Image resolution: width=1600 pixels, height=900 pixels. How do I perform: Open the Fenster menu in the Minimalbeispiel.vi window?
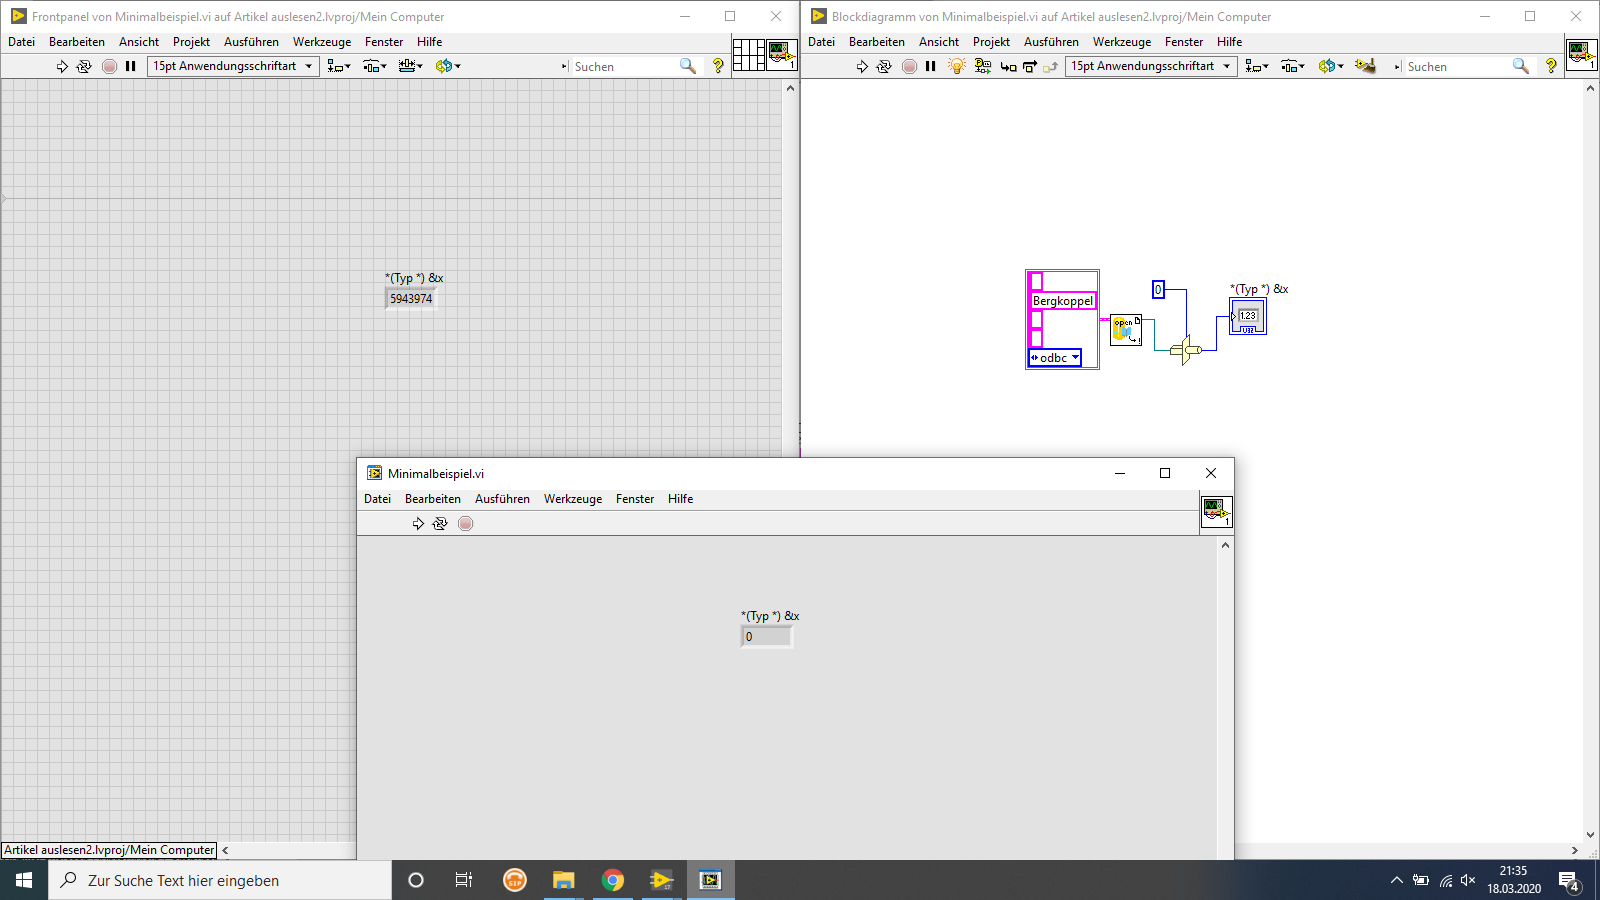click(x=635, y=499)
